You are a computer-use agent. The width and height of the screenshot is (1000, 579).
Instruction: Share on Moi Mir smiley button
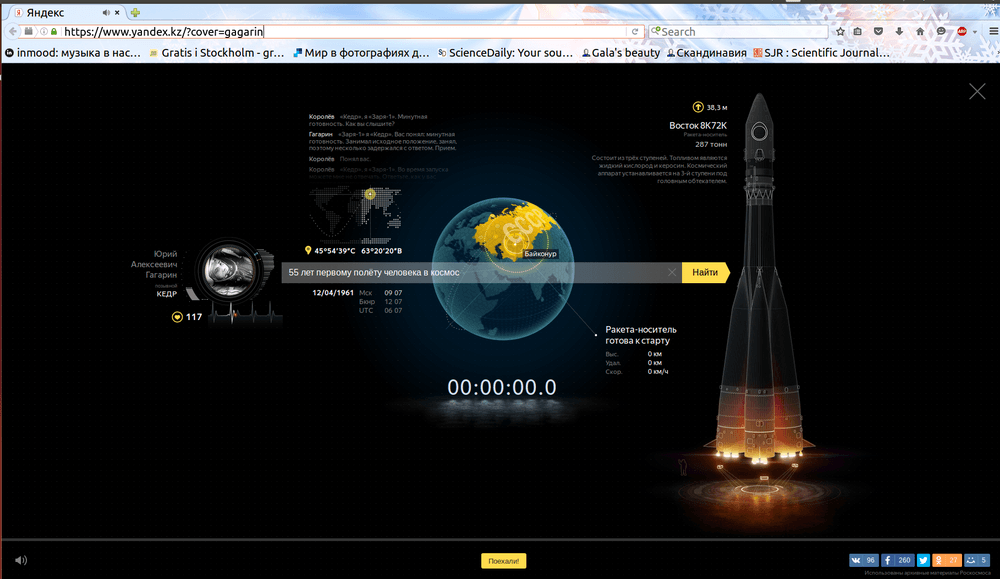(977, 560)
